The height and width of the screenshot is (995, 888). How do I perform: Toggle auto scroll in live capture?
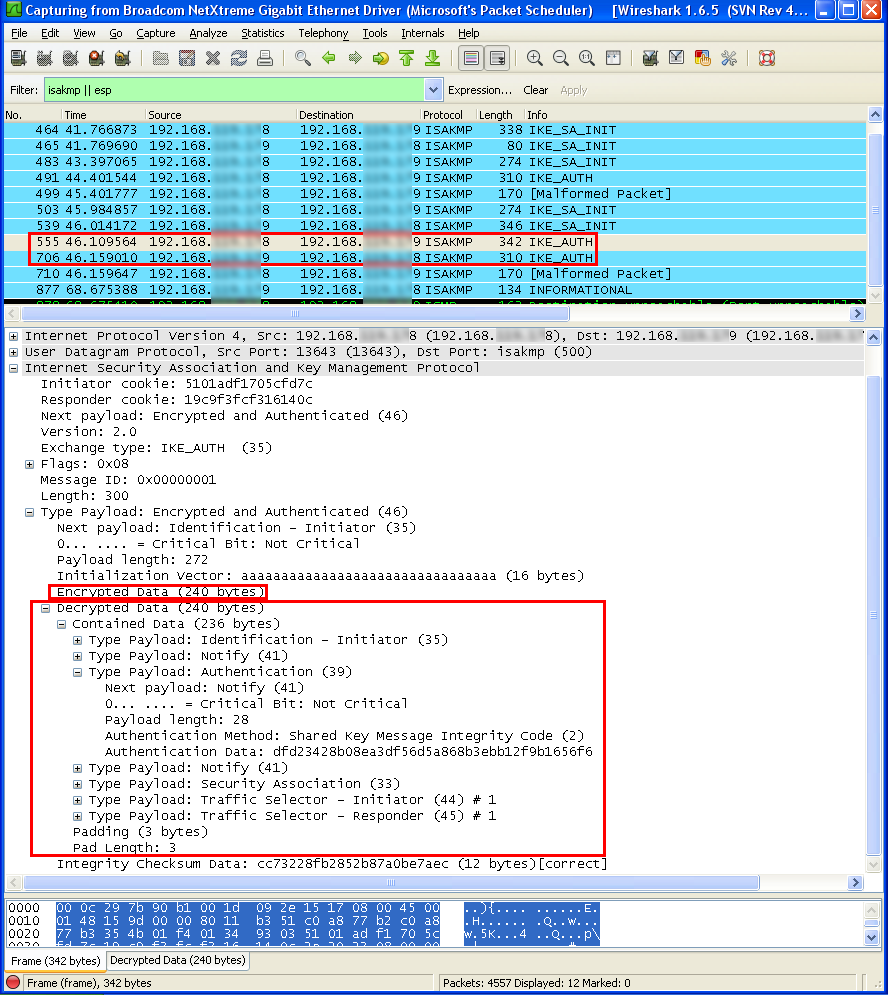[x=497, y=58]
